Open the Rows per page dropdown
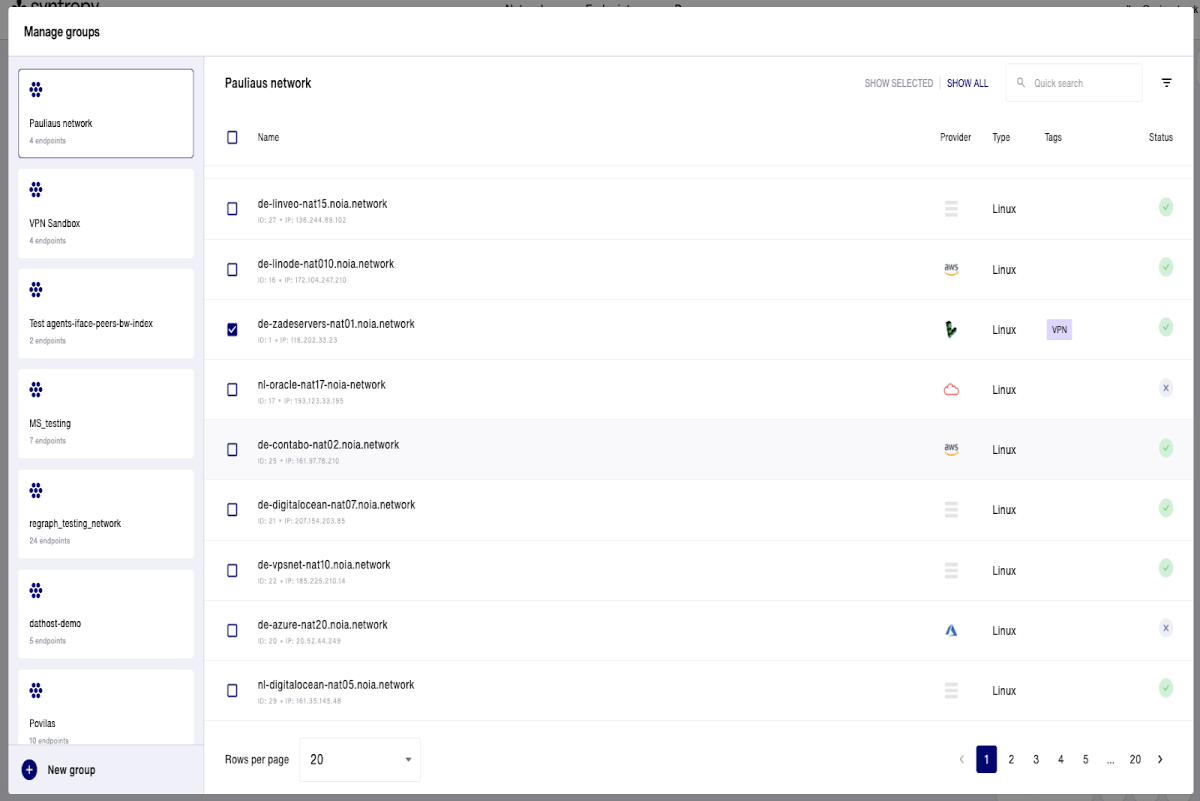The image size is (1200, 801). (360, 760)
